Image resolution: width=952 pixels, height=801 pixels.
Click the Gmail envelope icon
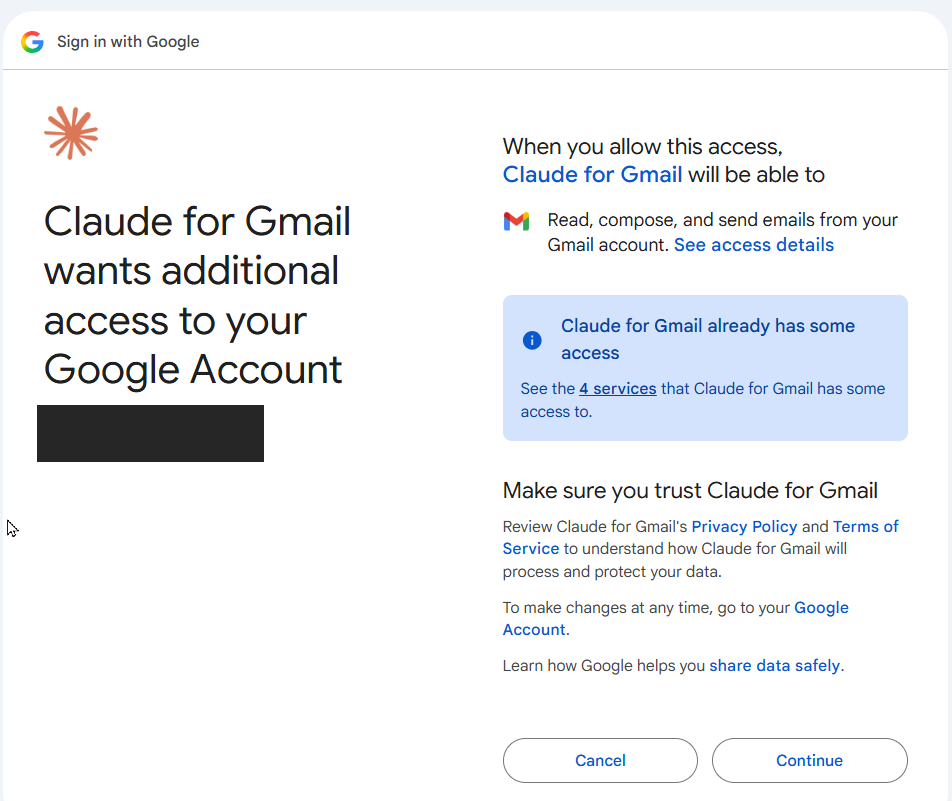pos(517,221)
